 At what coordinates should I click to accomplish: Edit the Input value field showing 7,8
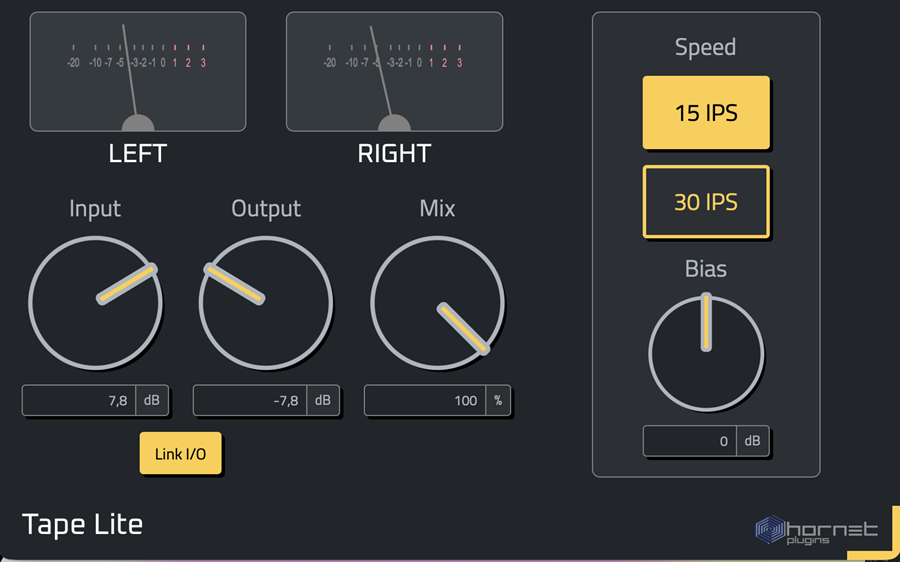click(79, 400)
